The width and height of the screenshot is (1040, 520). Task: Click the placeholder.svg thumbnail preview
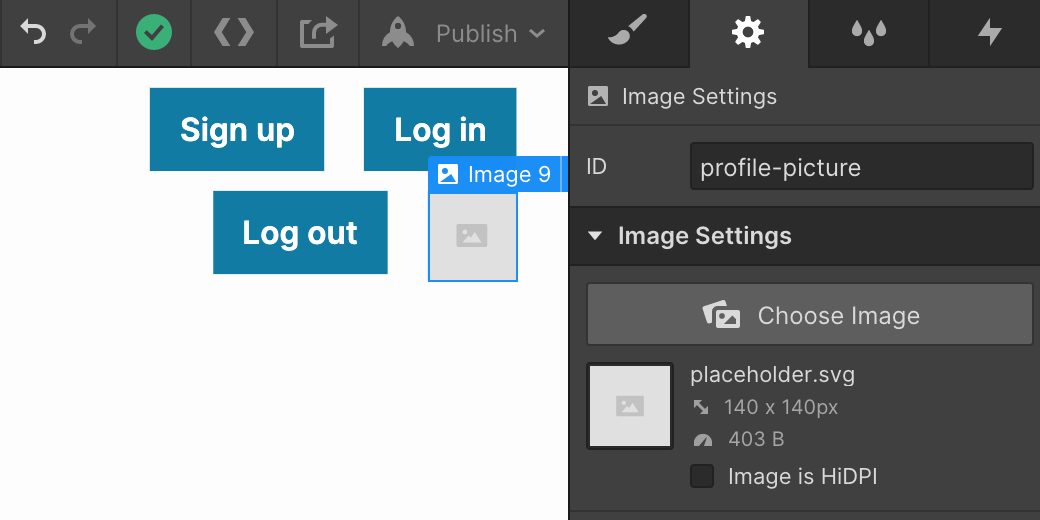630,406
